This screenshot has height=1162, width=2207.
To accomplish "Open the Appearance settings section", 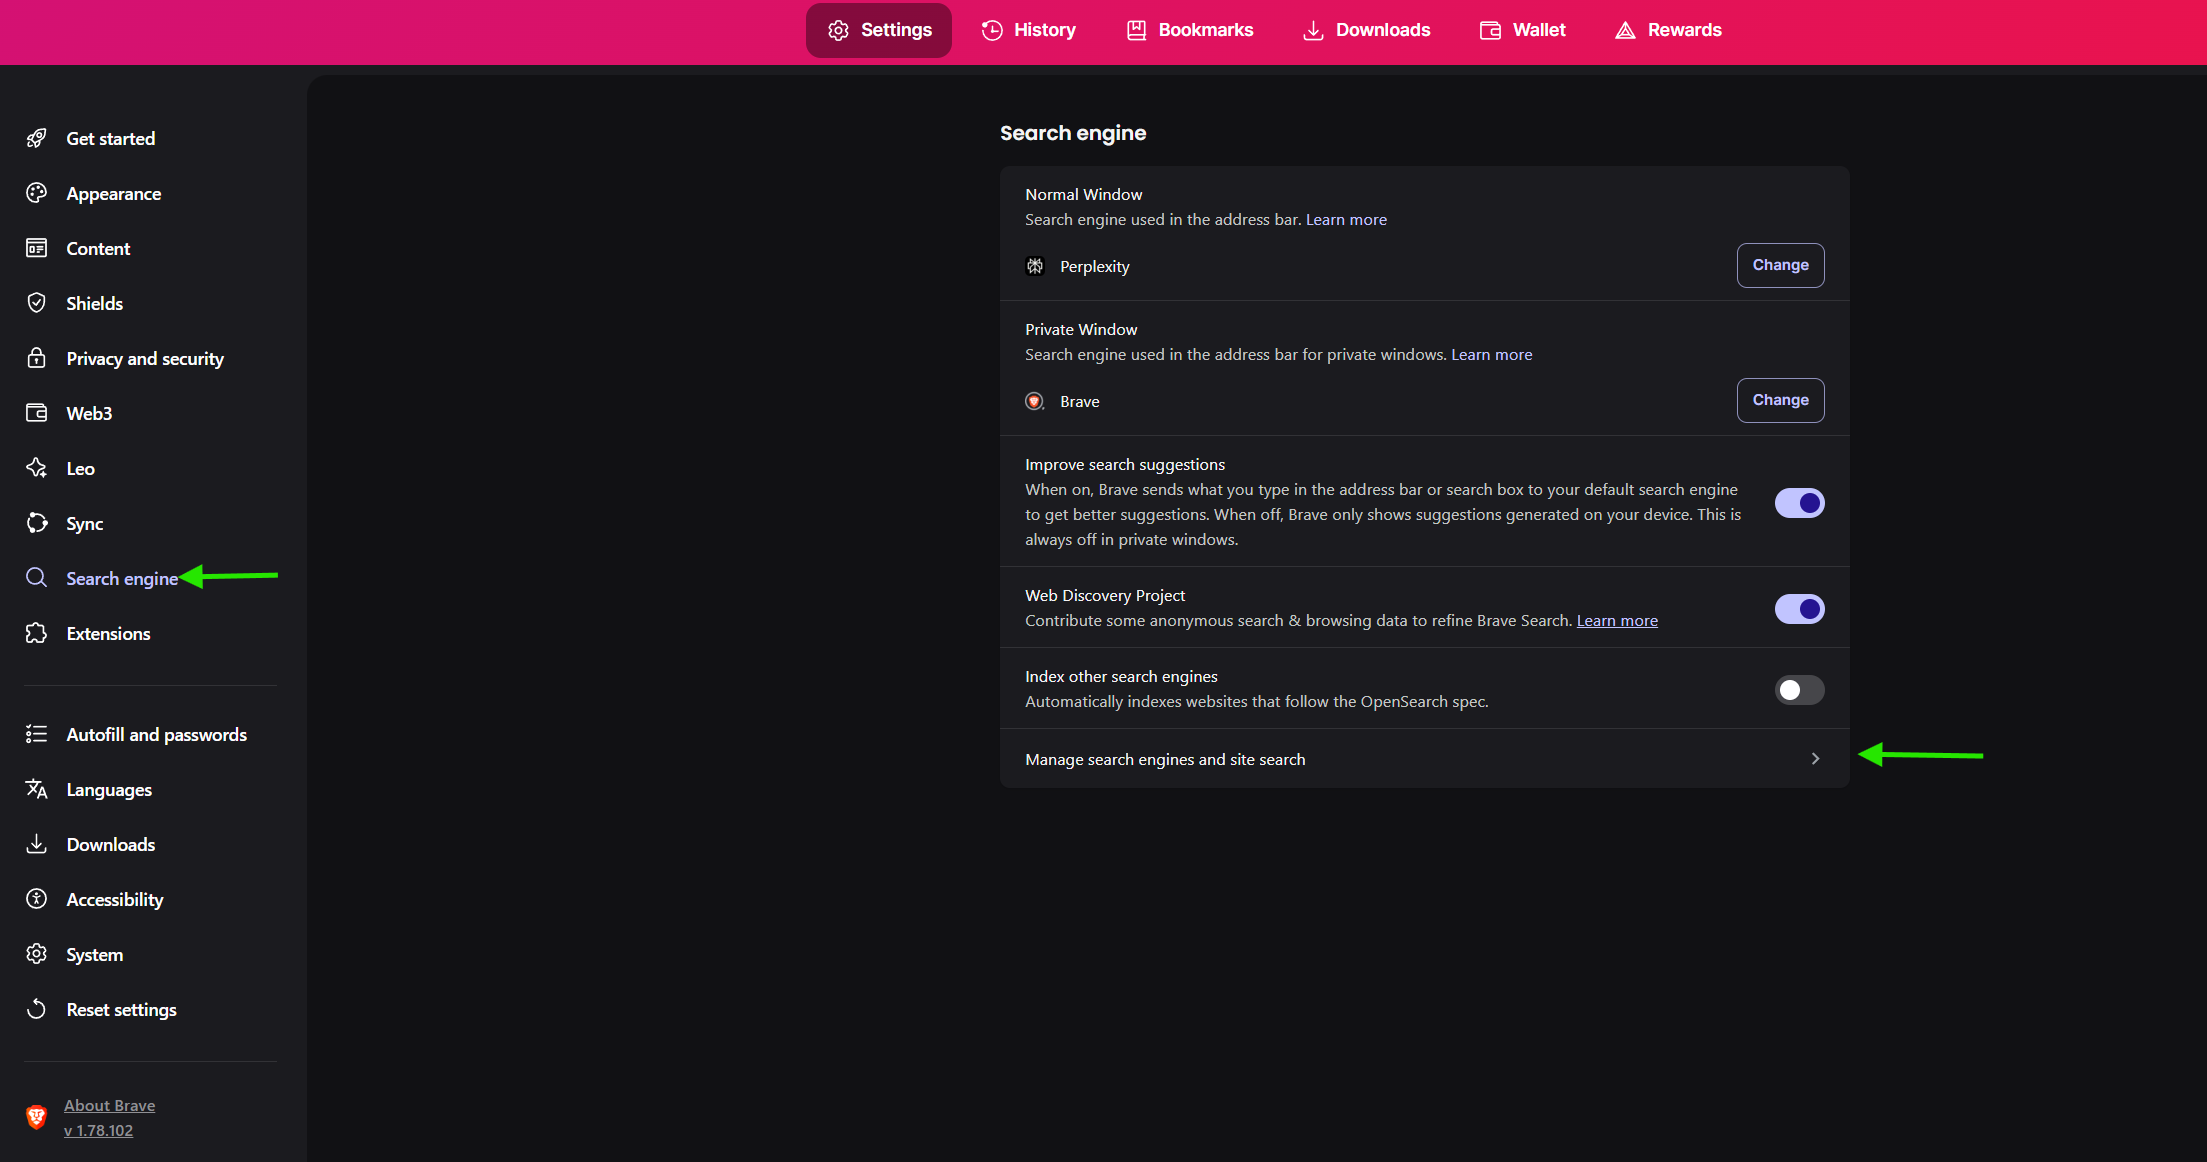I will (113, 193).
